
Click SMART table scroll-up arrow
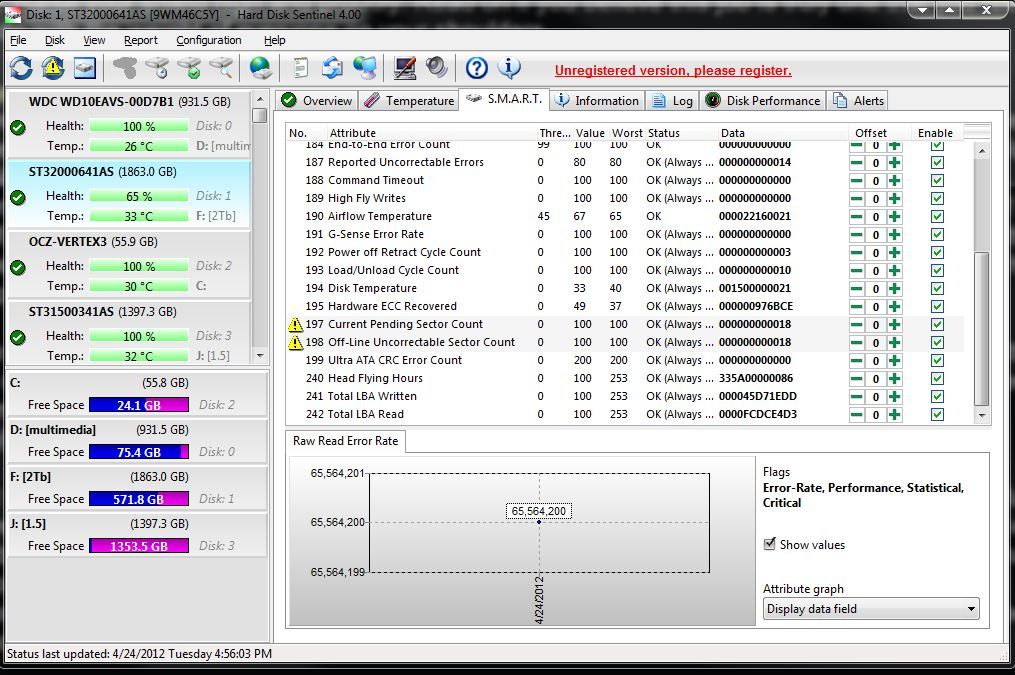tap(982, 151)
